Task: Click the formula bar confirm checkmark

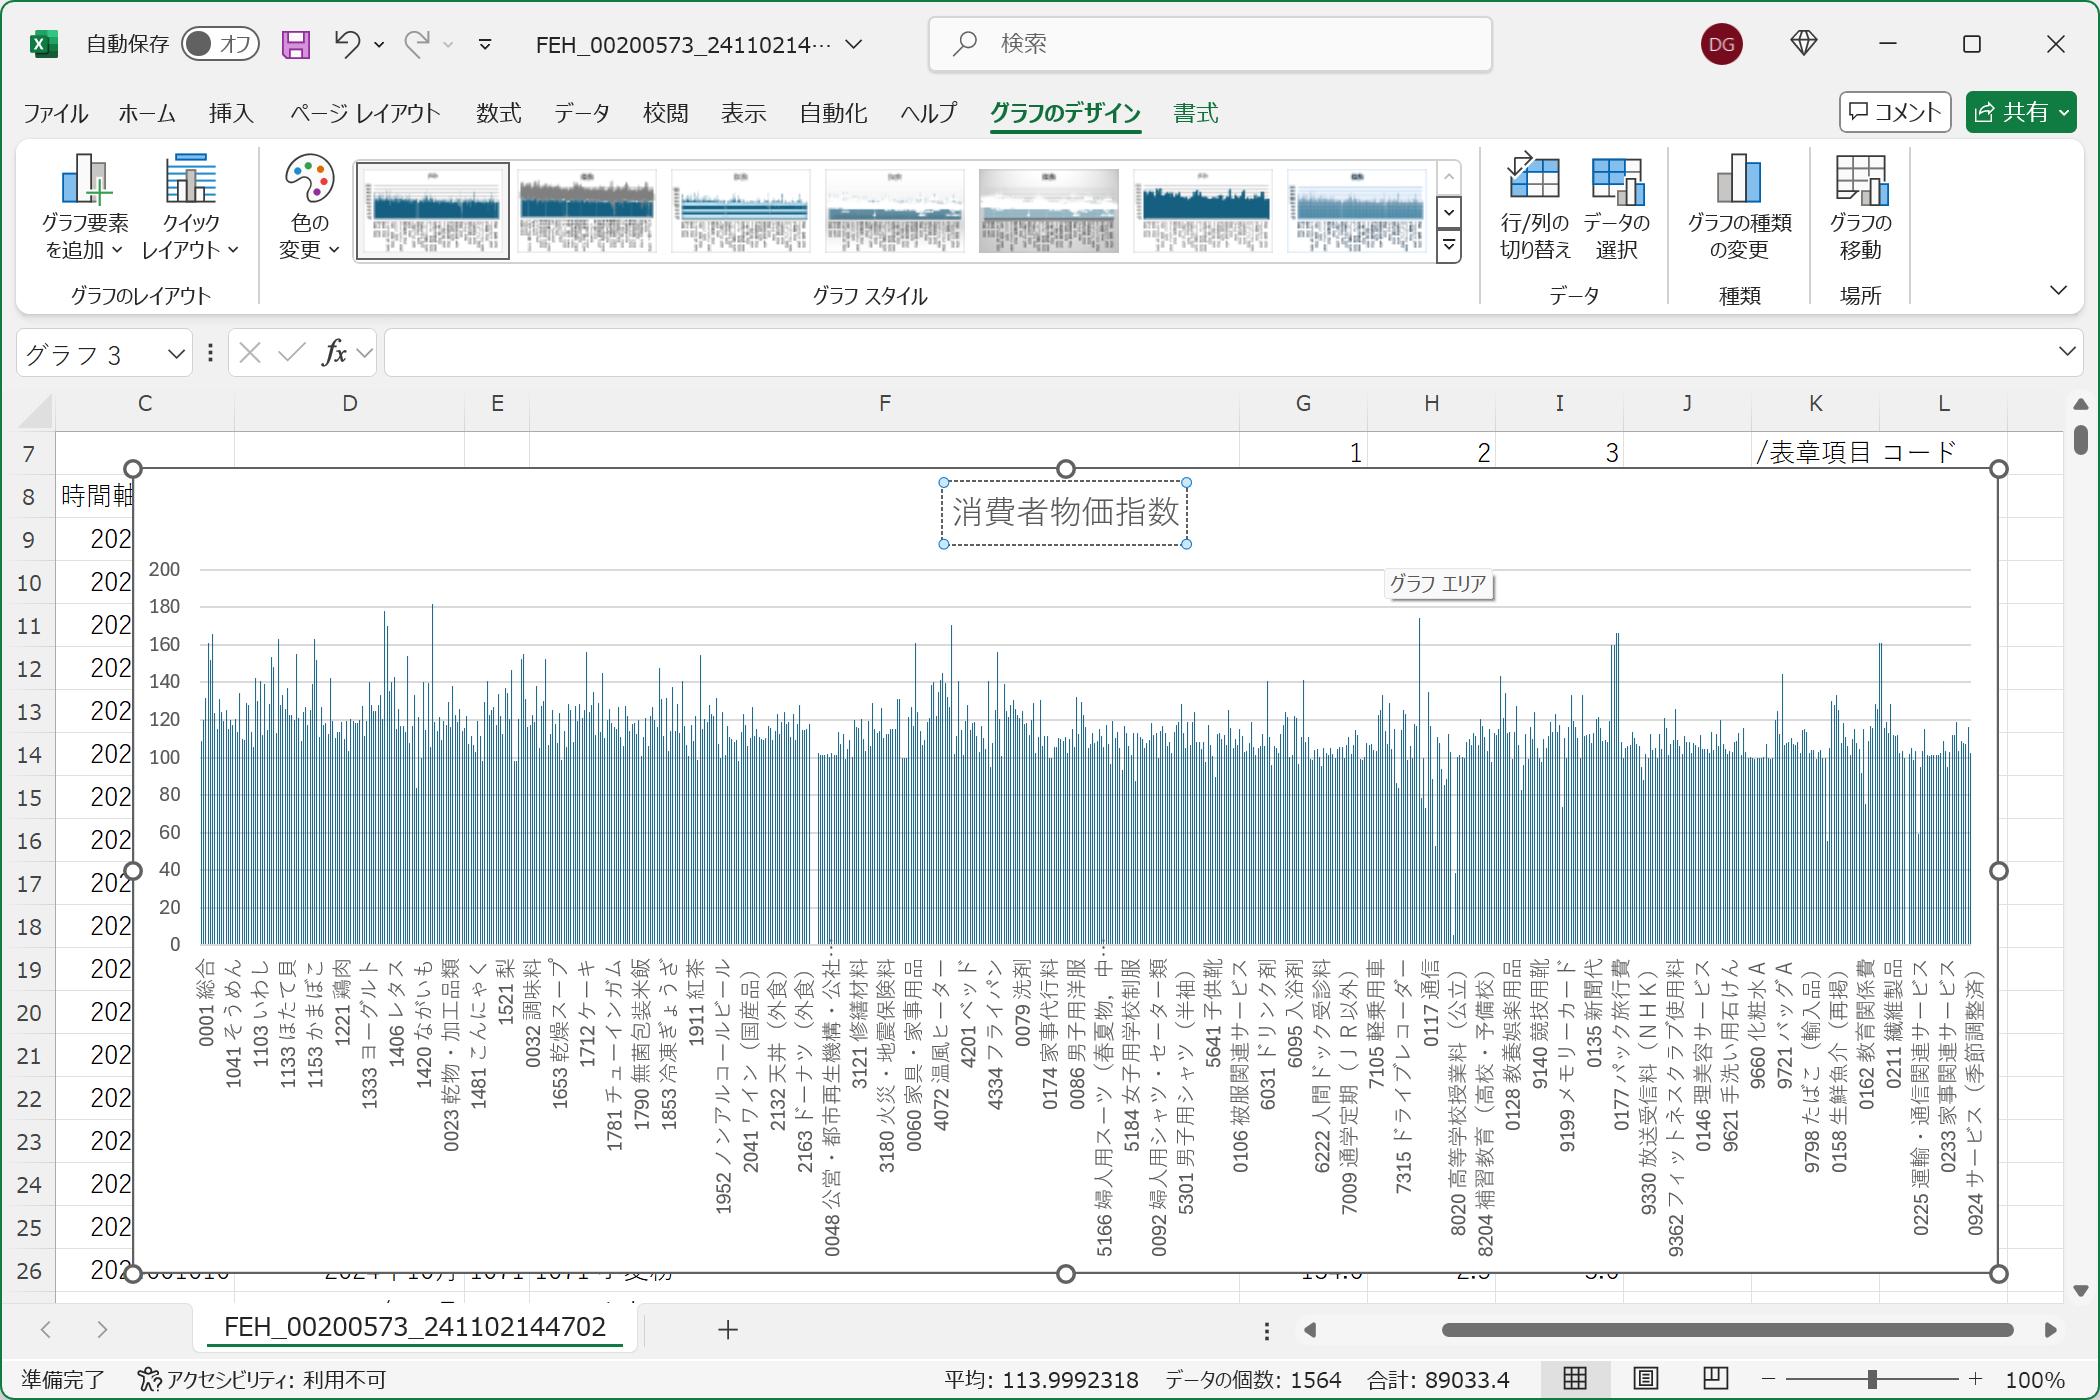Action: tap(292, 353)
